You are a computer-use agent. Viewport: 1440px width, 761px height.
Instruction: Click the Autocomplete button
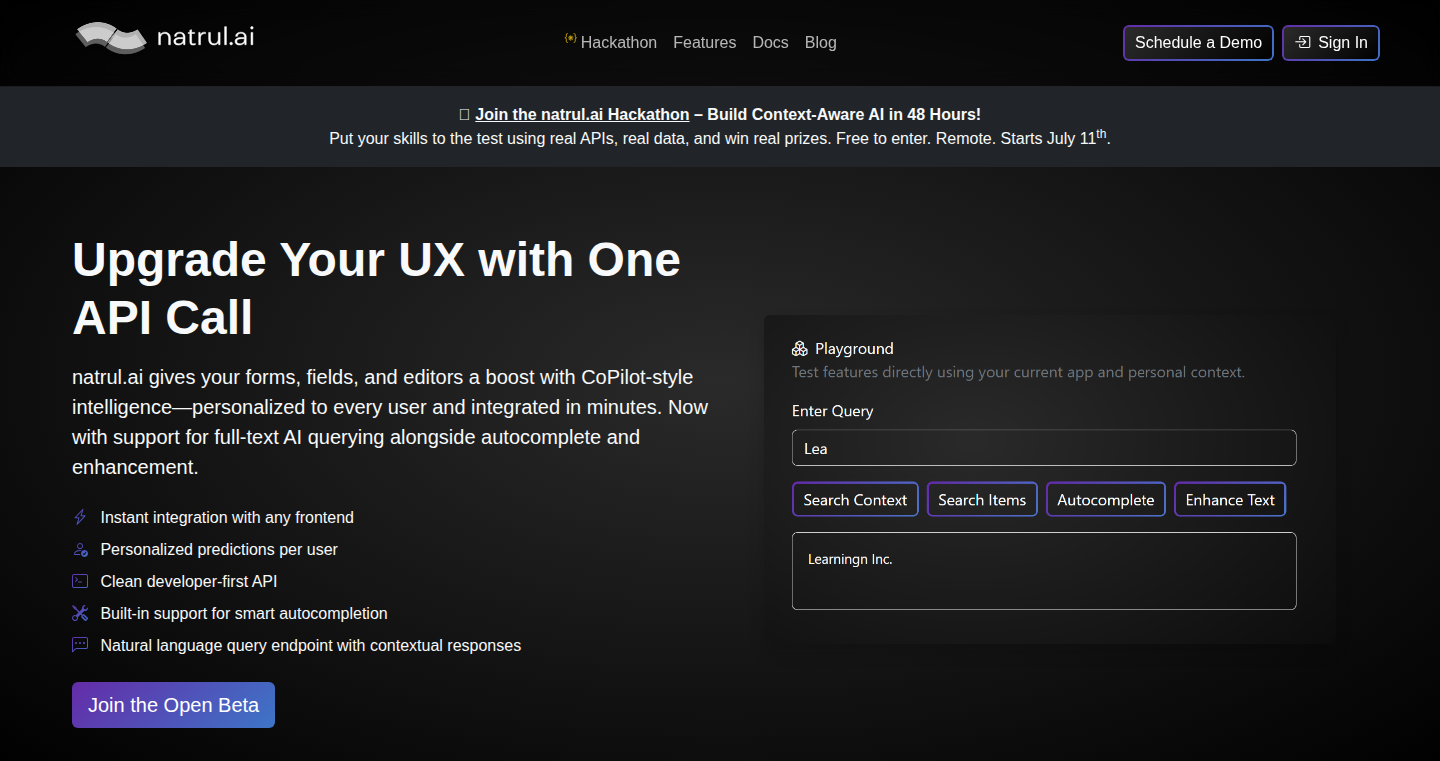click(1106, 500)
